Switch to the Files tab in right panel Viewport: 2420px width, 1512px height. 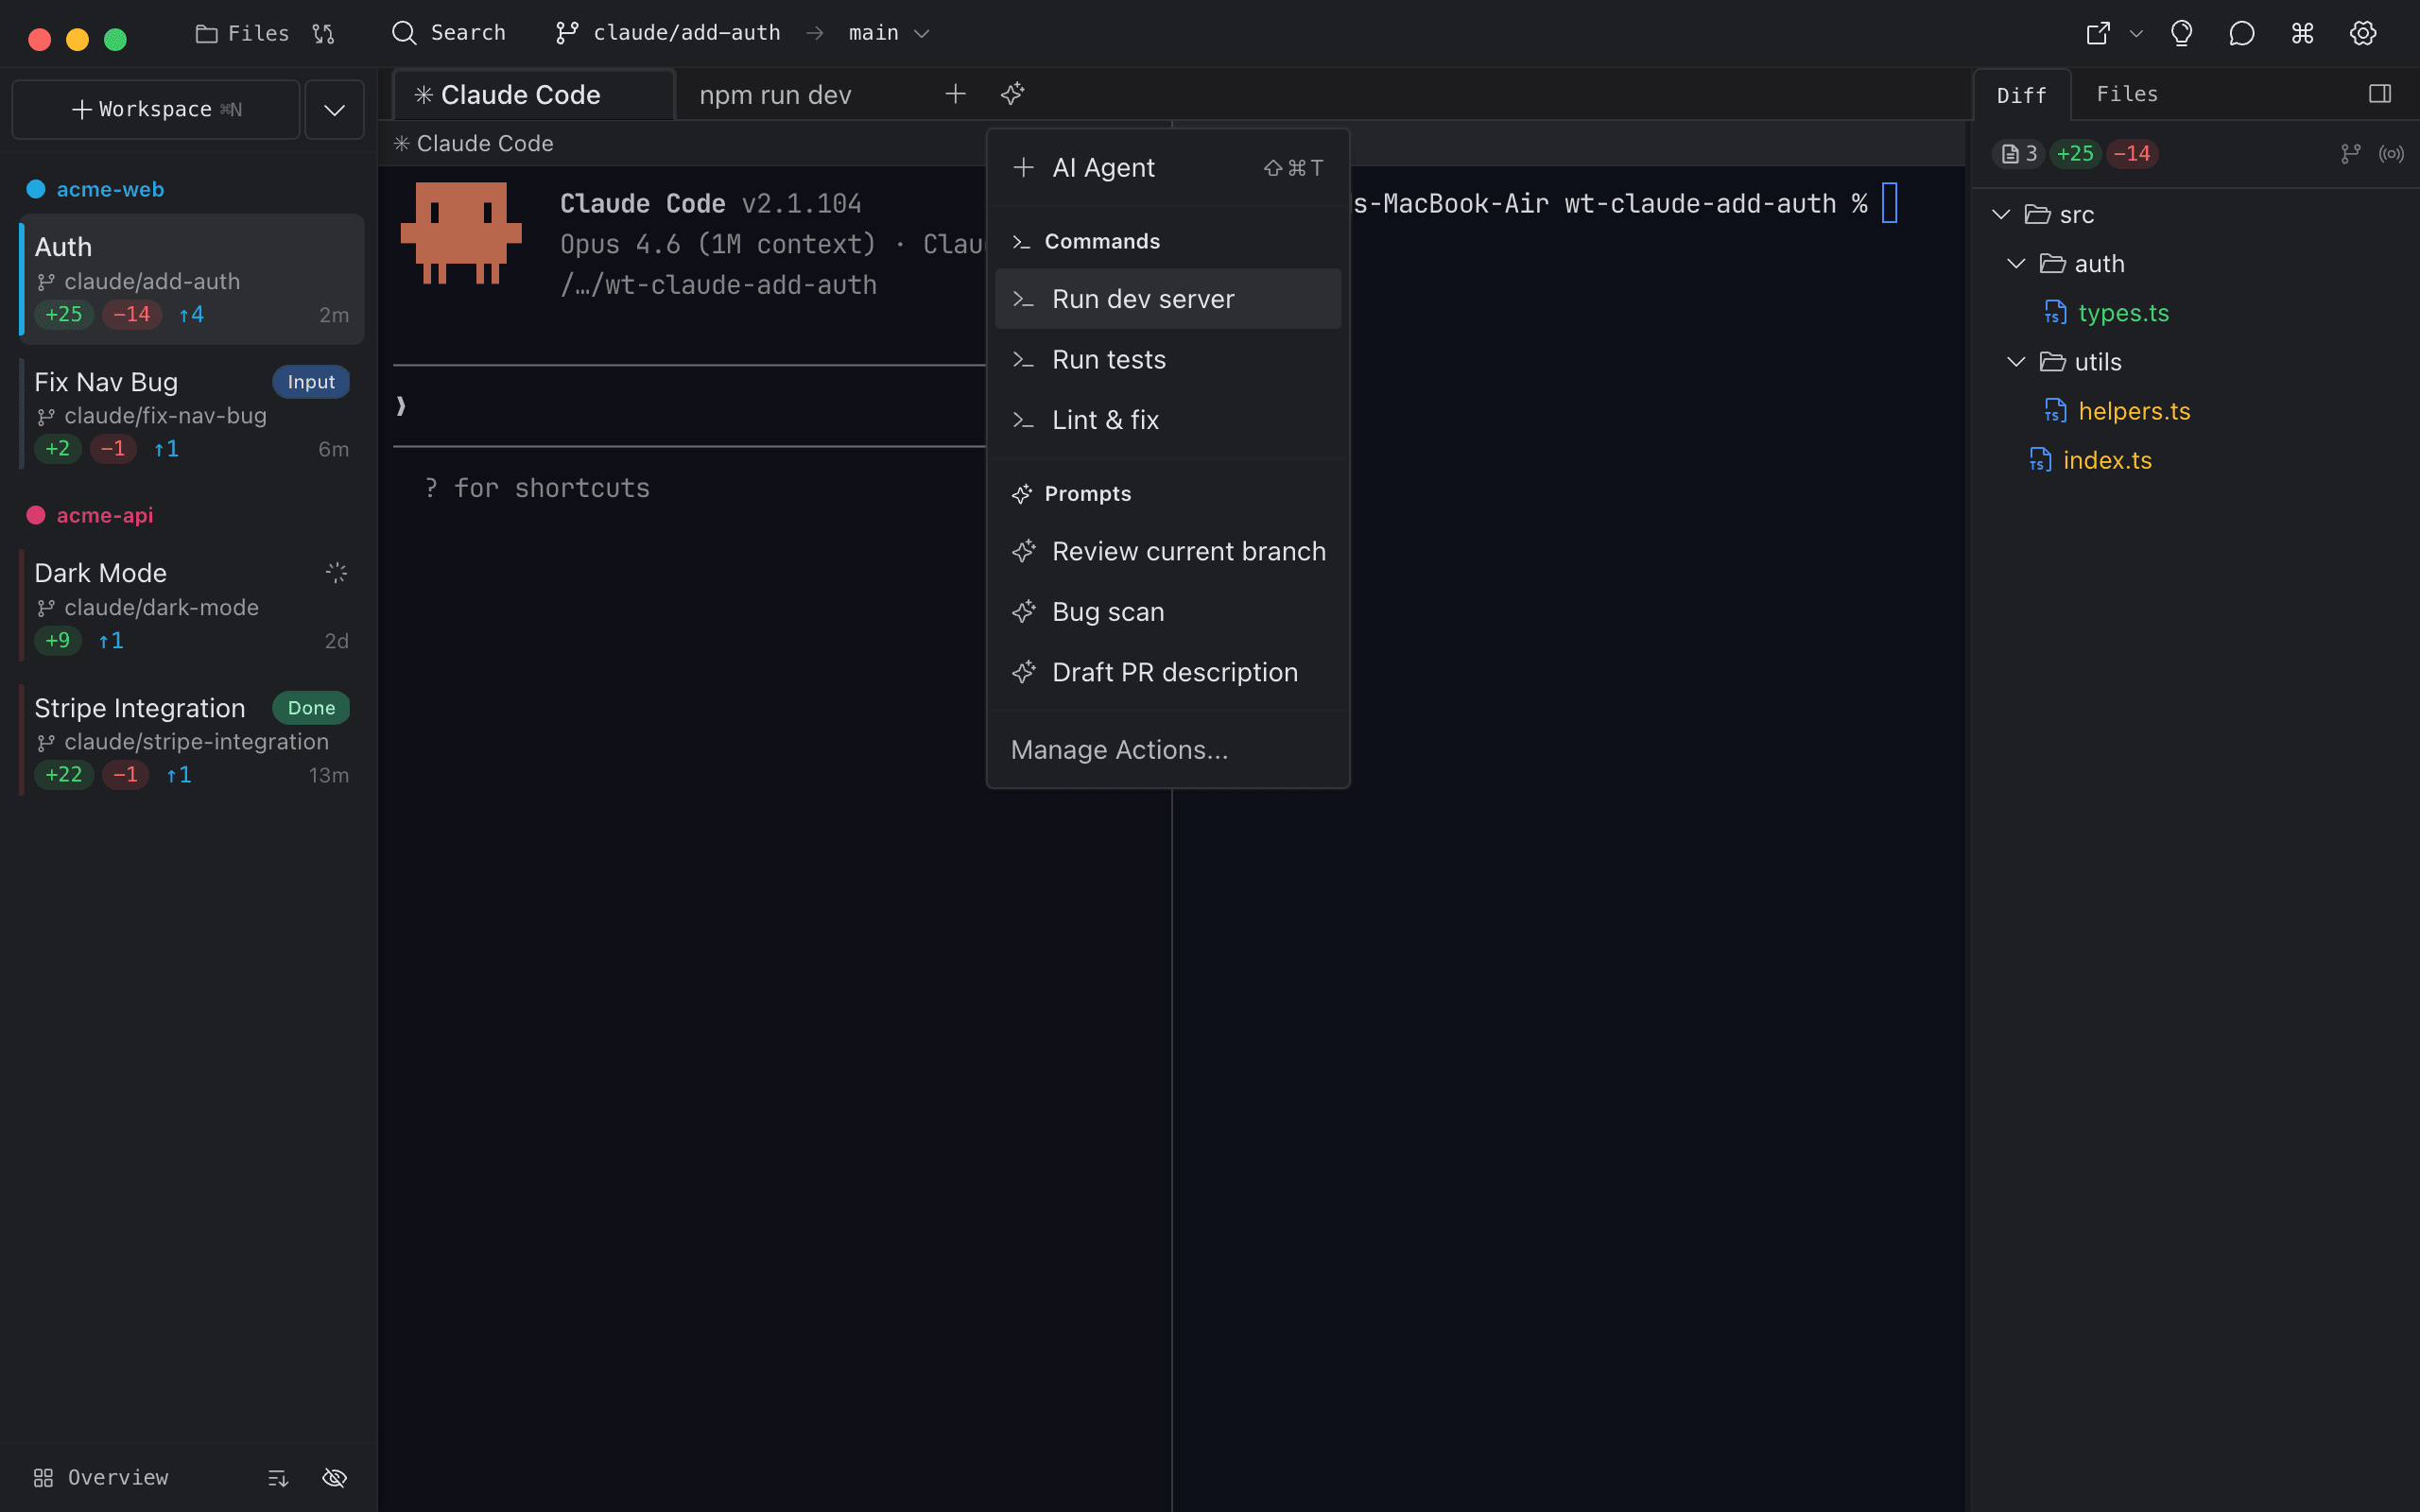pyautogui.click(x=2127, y=94)
